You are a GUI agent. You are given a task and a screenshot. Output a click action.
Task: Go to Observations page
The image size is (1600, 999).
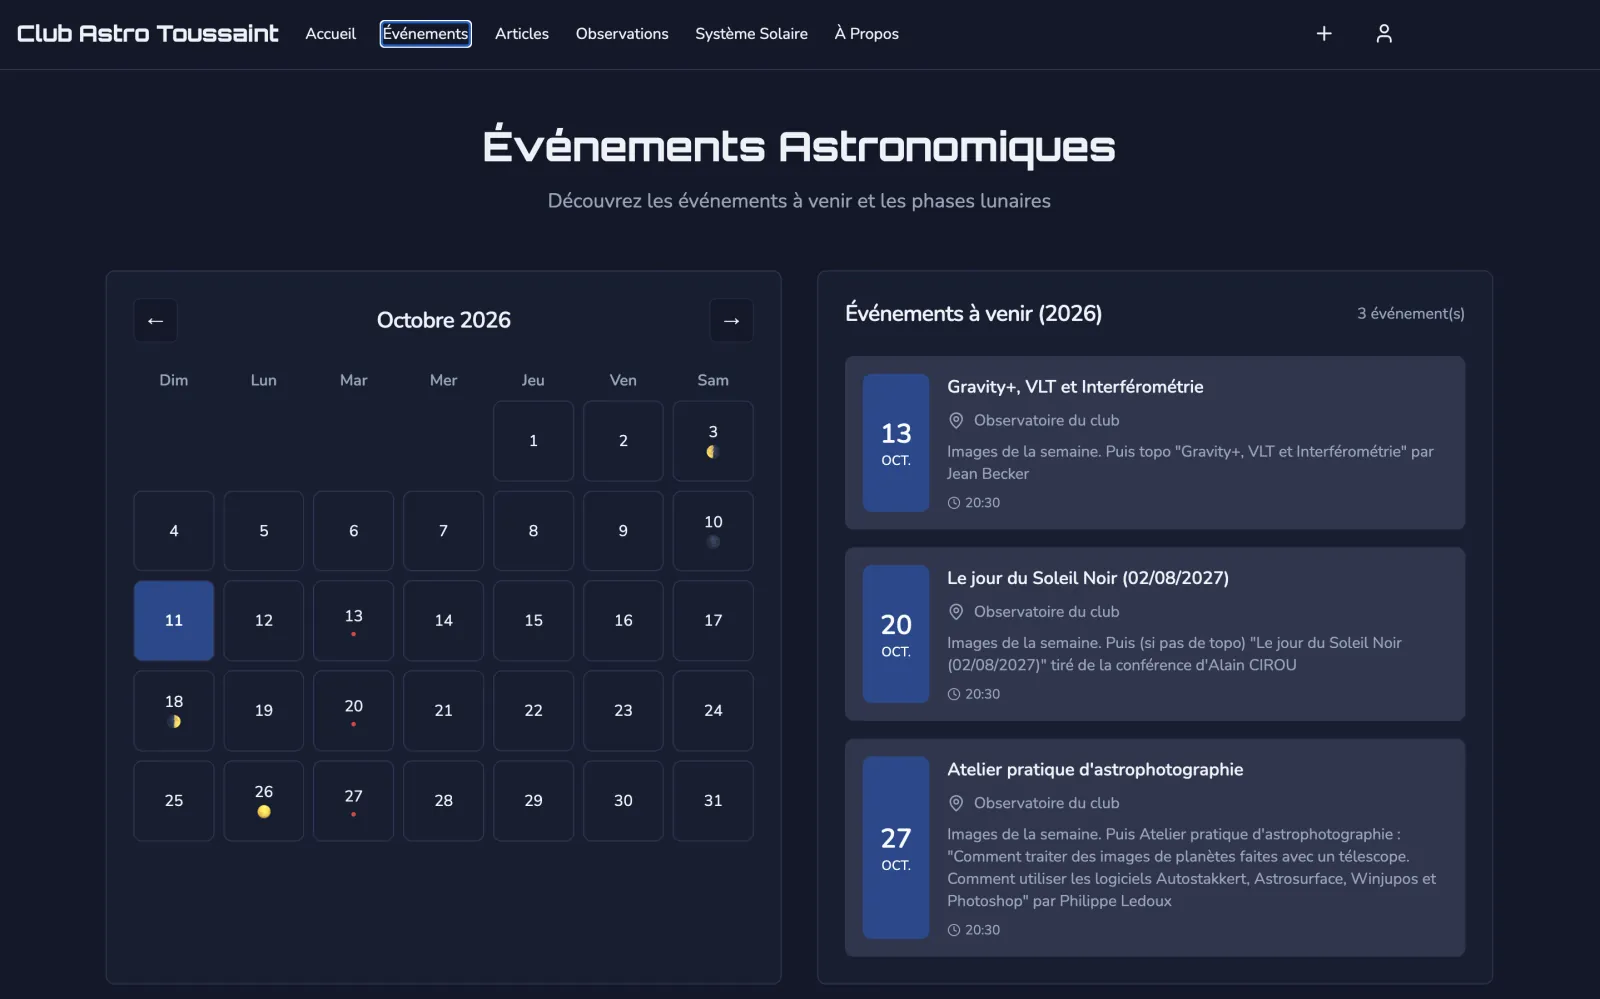pyautogui.click(x=622, y=33)
